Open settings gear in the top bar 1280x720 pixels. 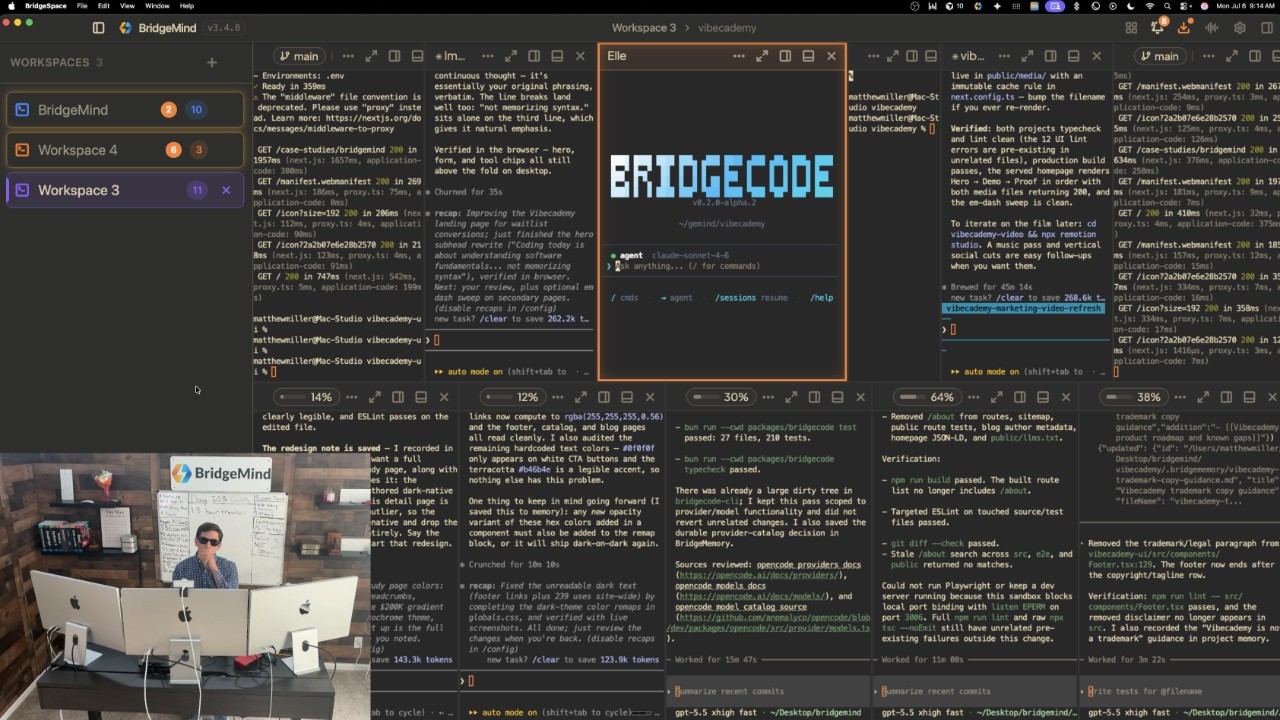[1239, 28]
